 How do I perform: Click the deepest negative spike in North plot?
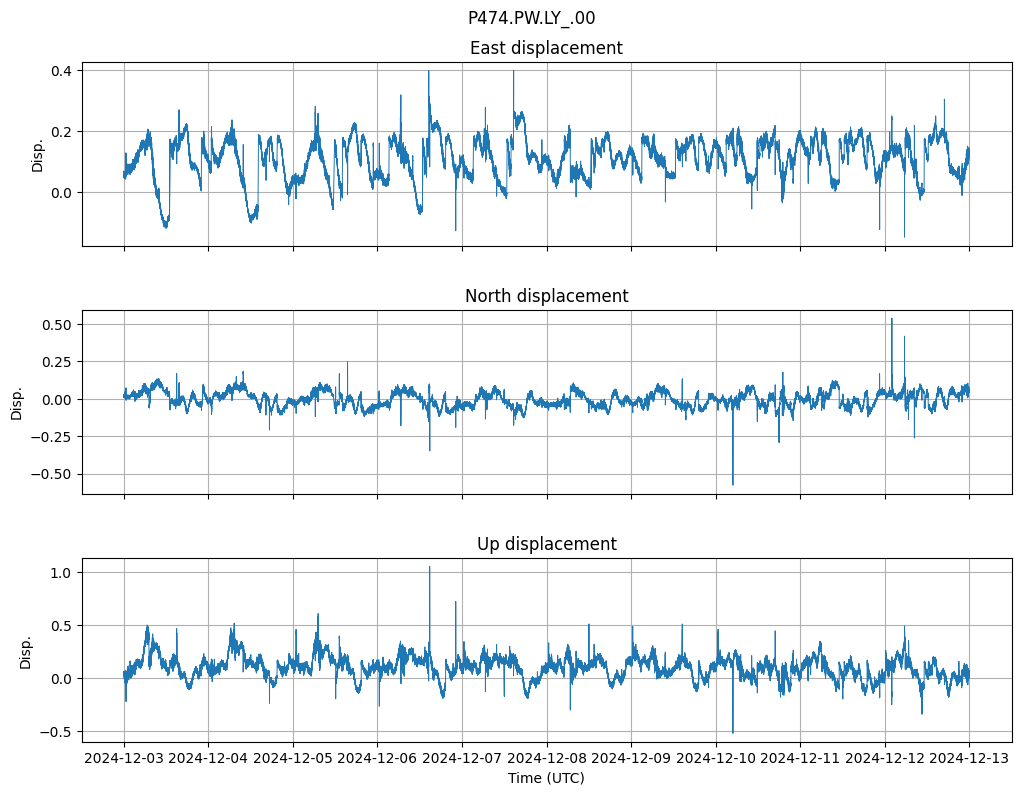pos(733,485)
